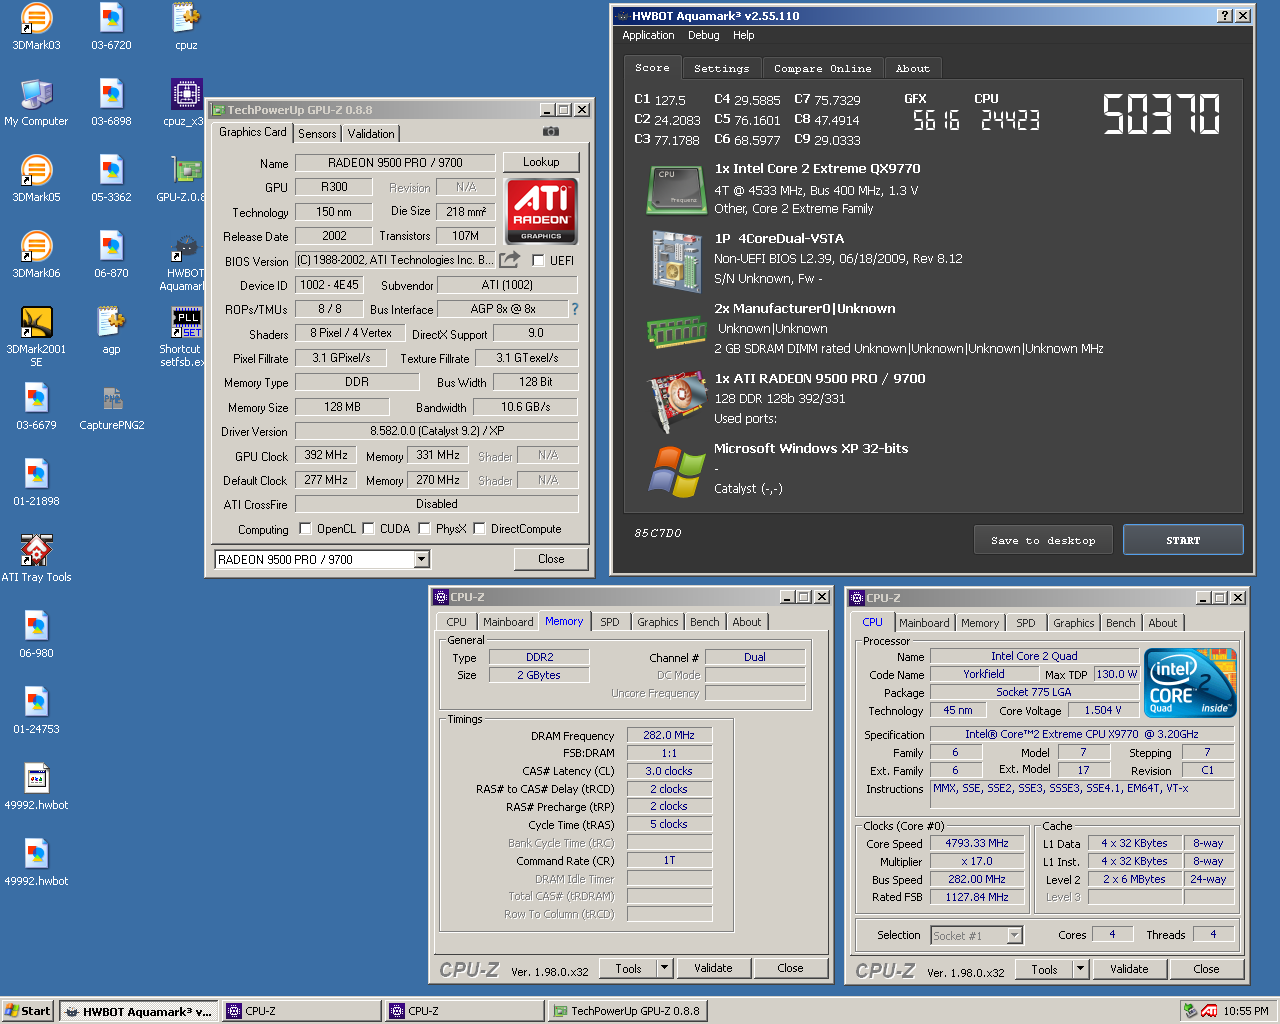
Task: Select the agp file on the desktop
Action: click(x=111, y=331)
